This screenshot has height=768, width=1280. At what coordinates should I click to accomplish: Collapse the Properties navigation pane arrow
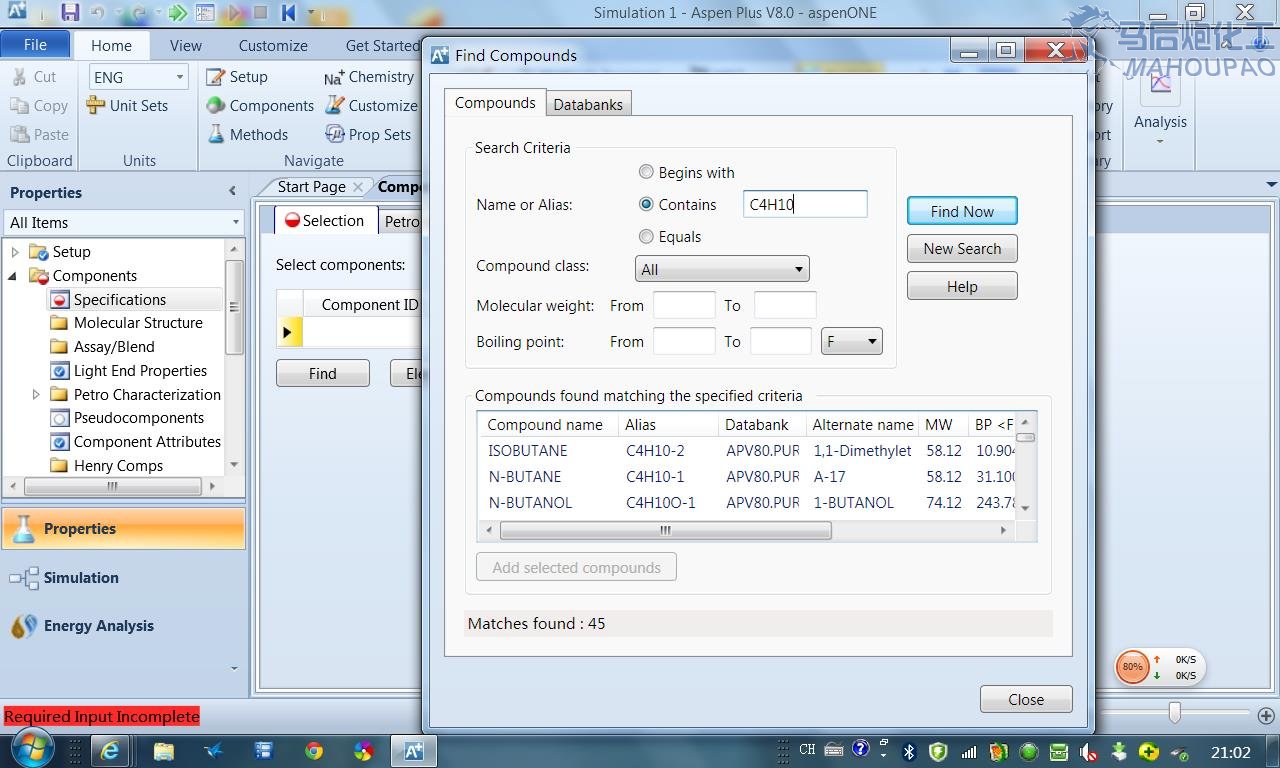[232, 191]
